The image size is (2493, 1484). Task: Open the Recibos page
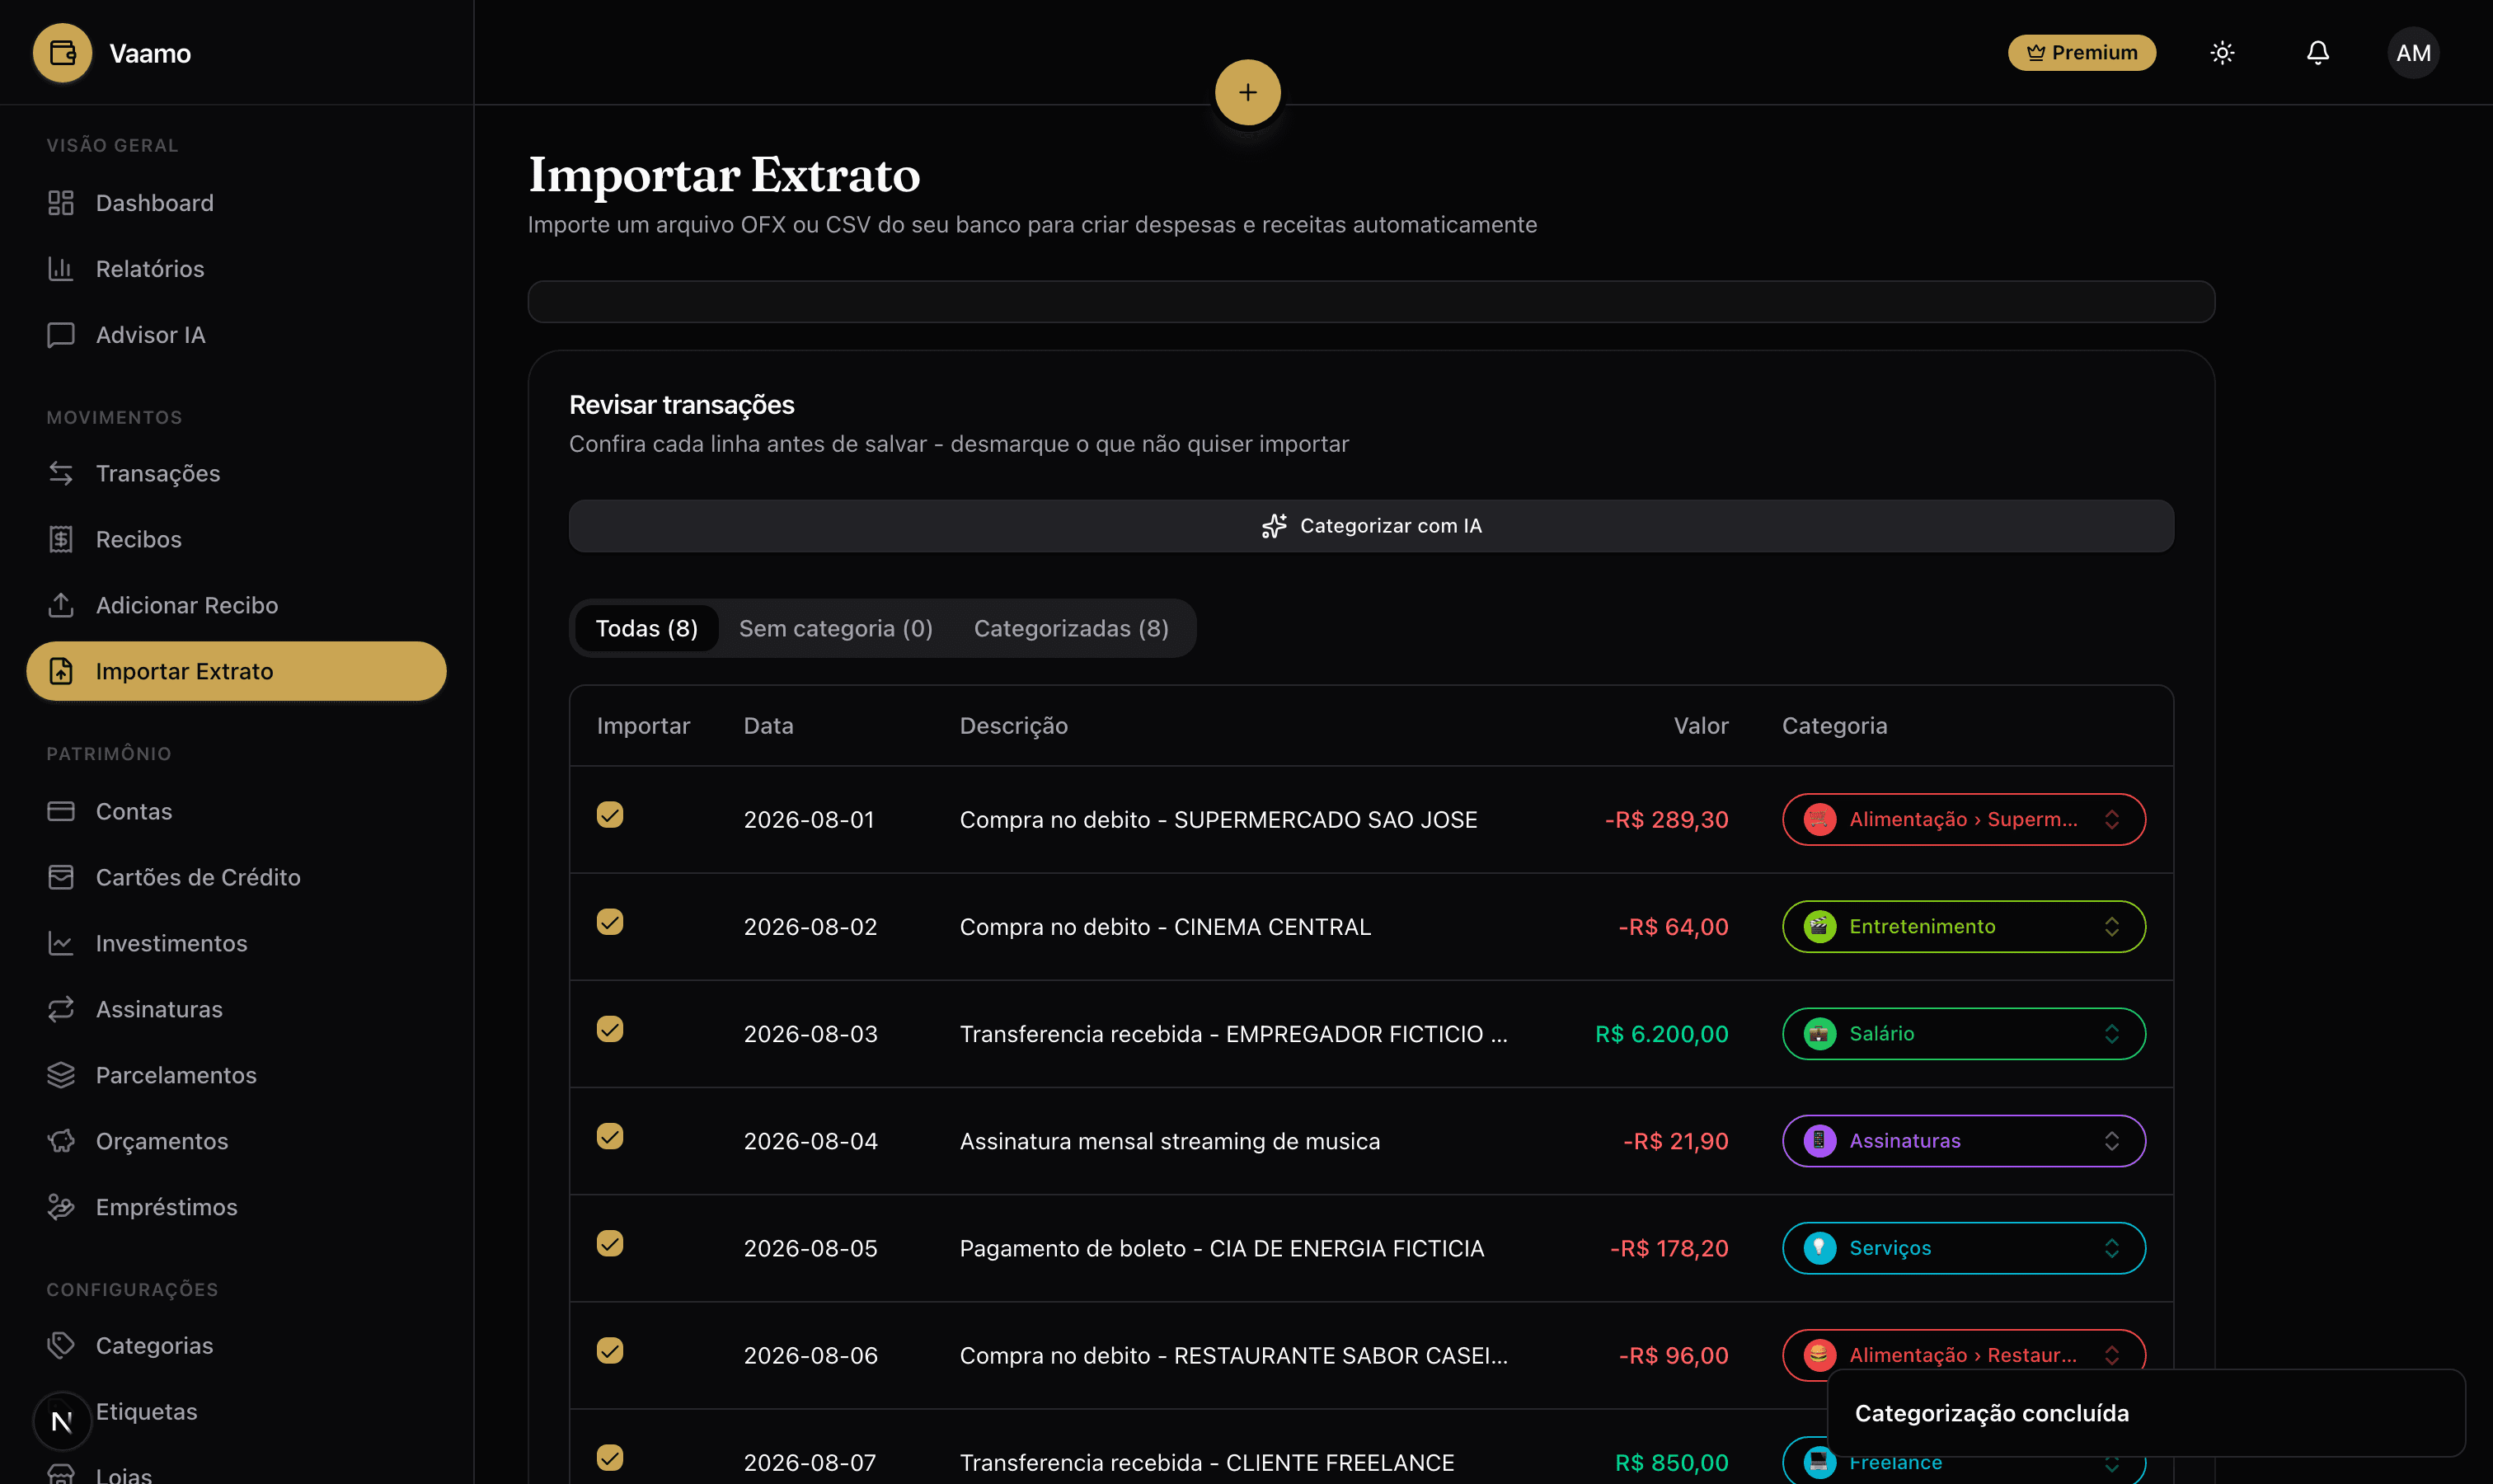pos(236,539)
